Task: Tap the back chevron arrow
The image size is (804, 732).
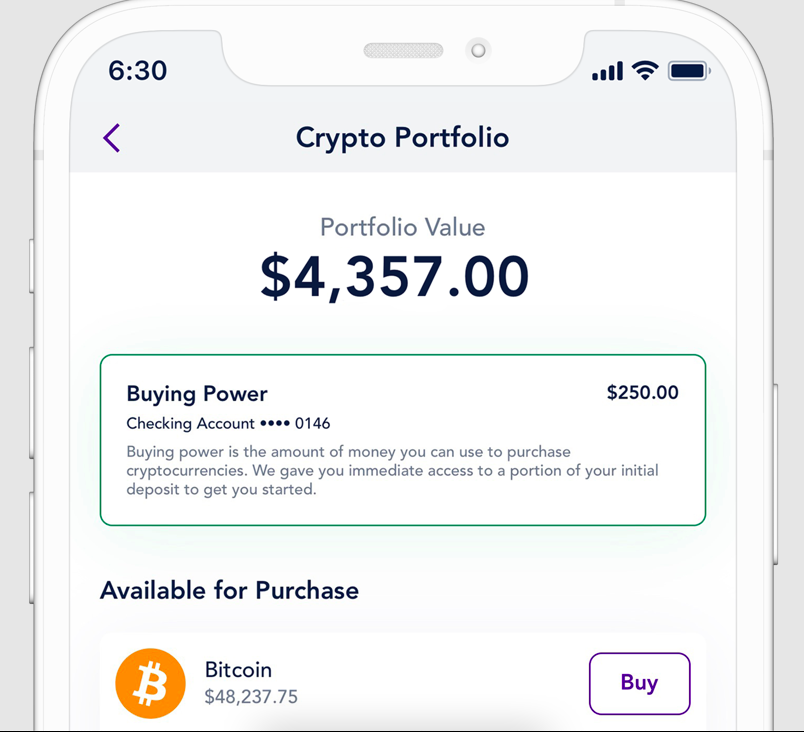Action: [x=112, y=137]
